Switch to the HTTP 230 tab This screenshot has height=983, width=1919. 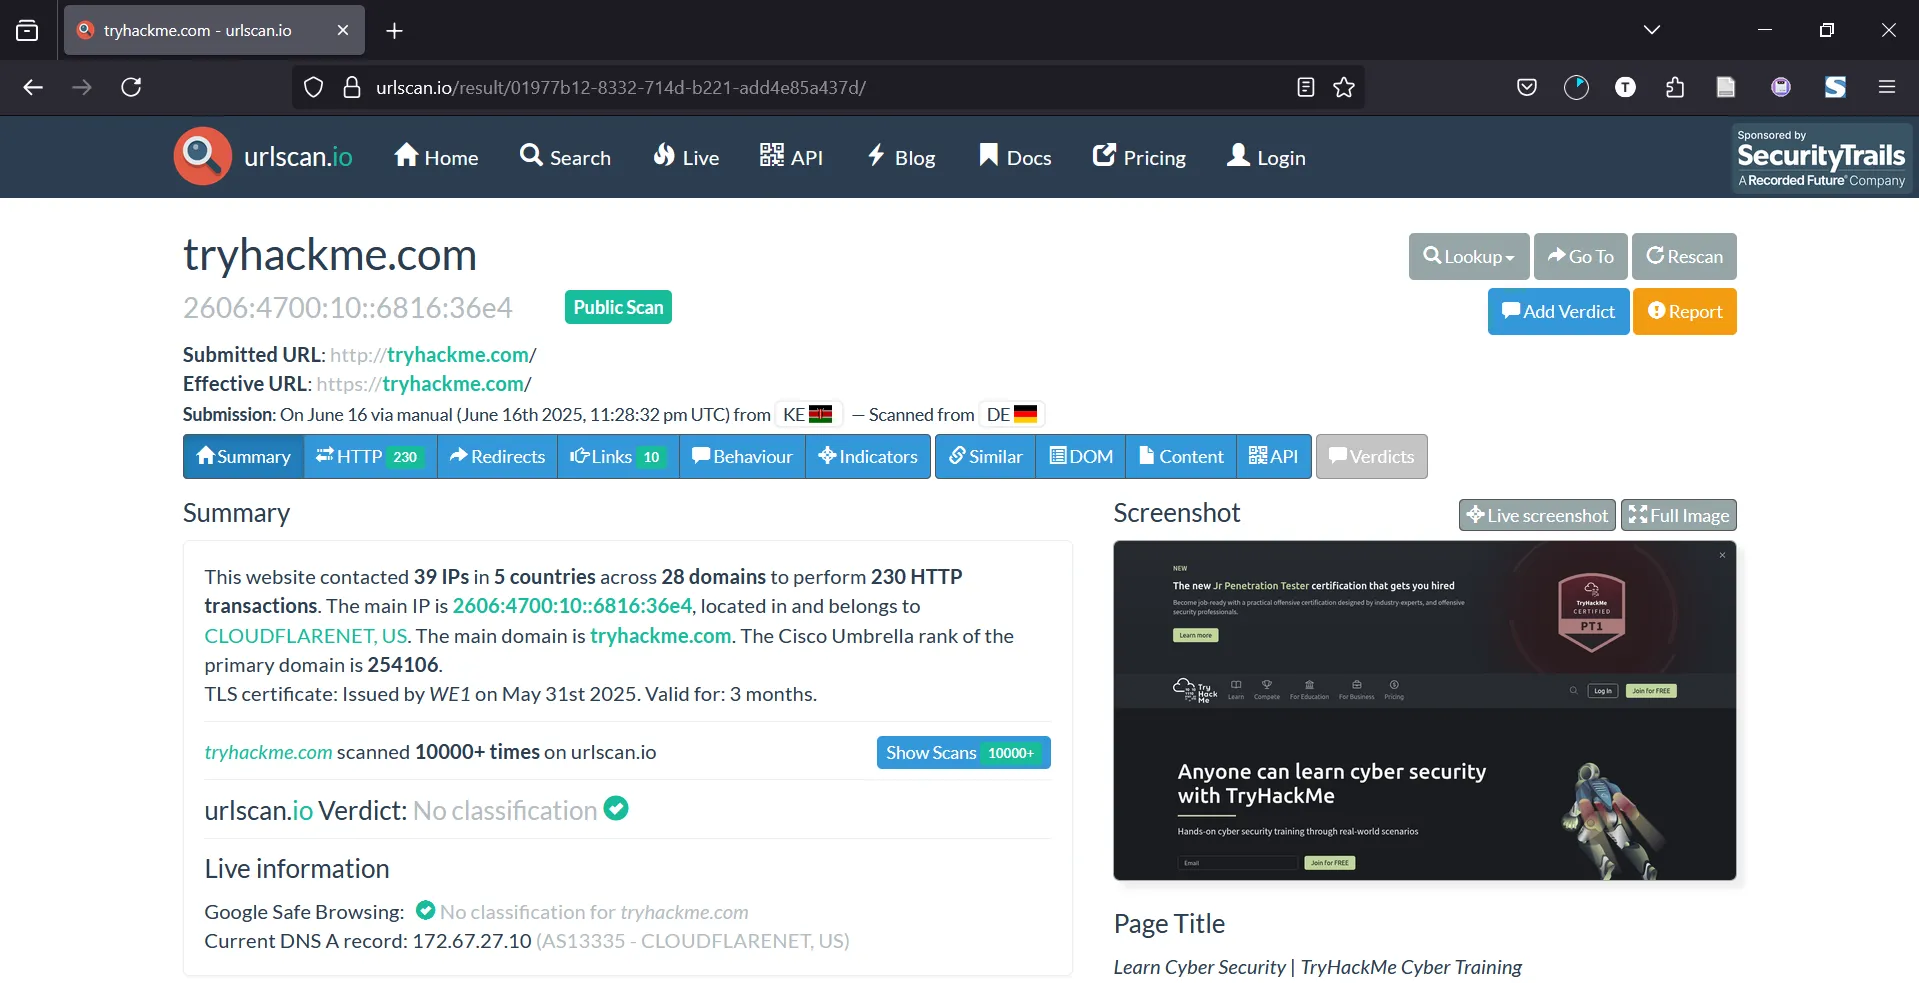(370, 456)
